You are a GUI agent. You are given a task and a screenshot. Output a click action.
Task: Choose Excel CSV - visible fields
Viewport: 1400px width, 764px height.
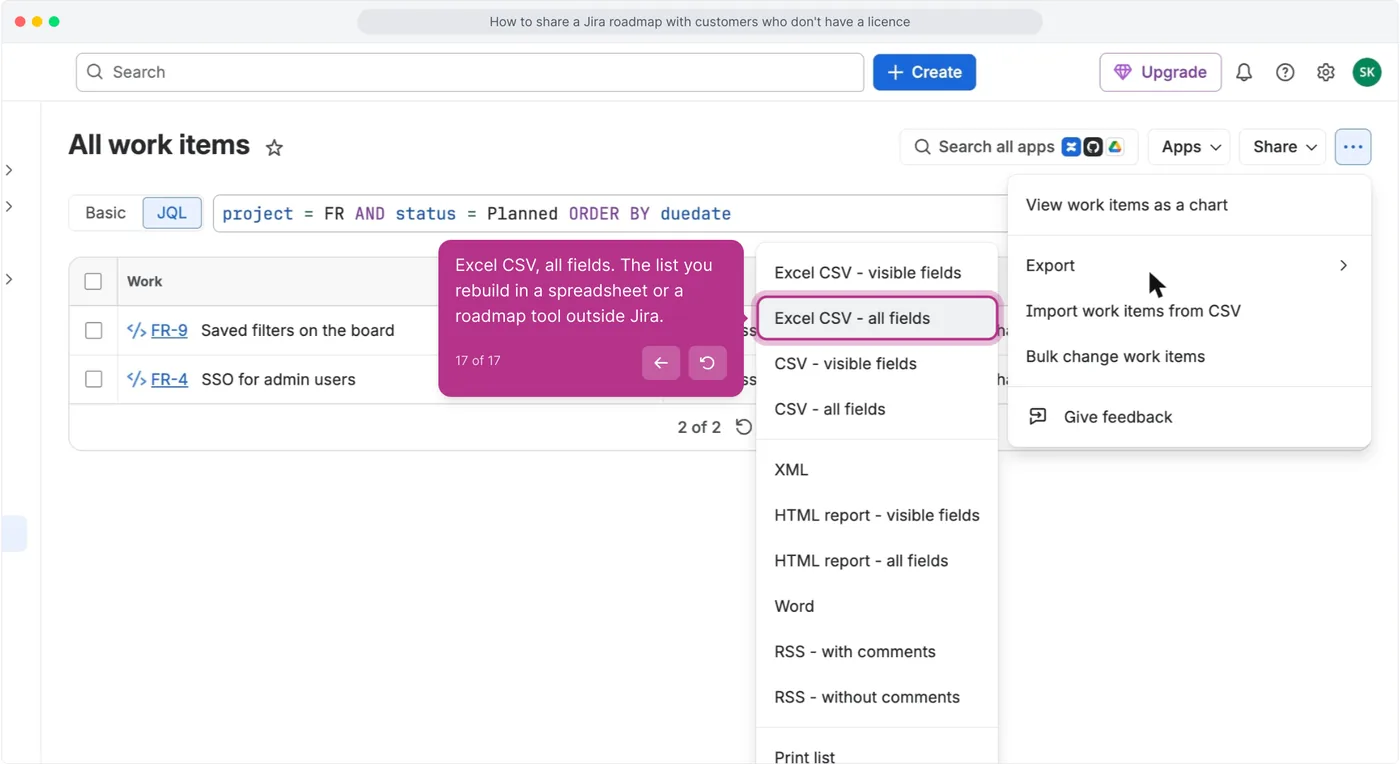point(877,273)
